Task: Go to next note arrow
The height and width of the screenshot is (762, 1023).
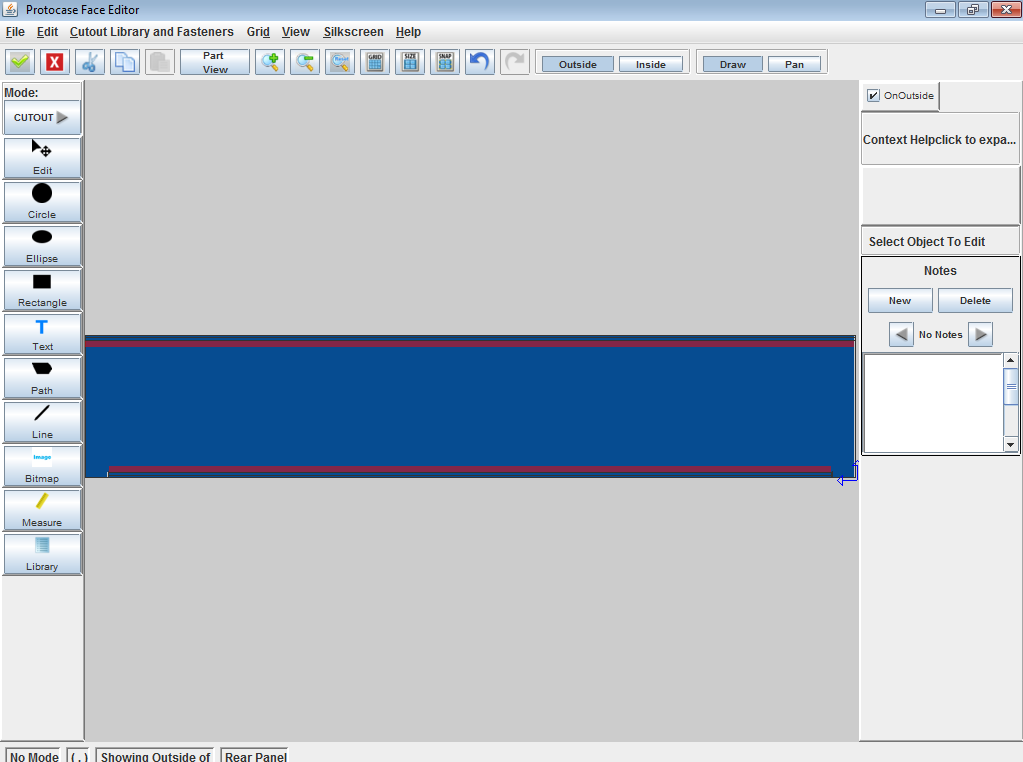Action: click(x=980, y=335)
